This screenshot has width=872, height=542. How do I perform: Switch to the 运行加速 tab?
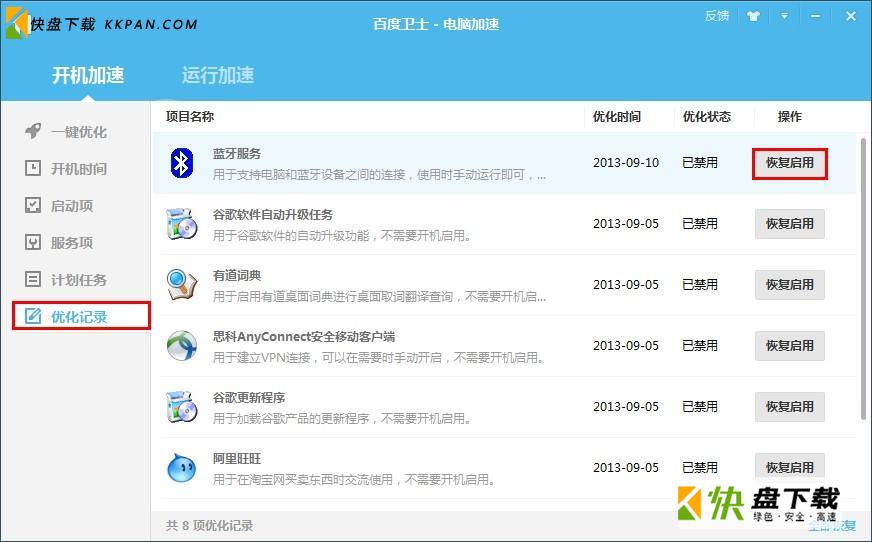pyautogui.click(x=218, y=75)
